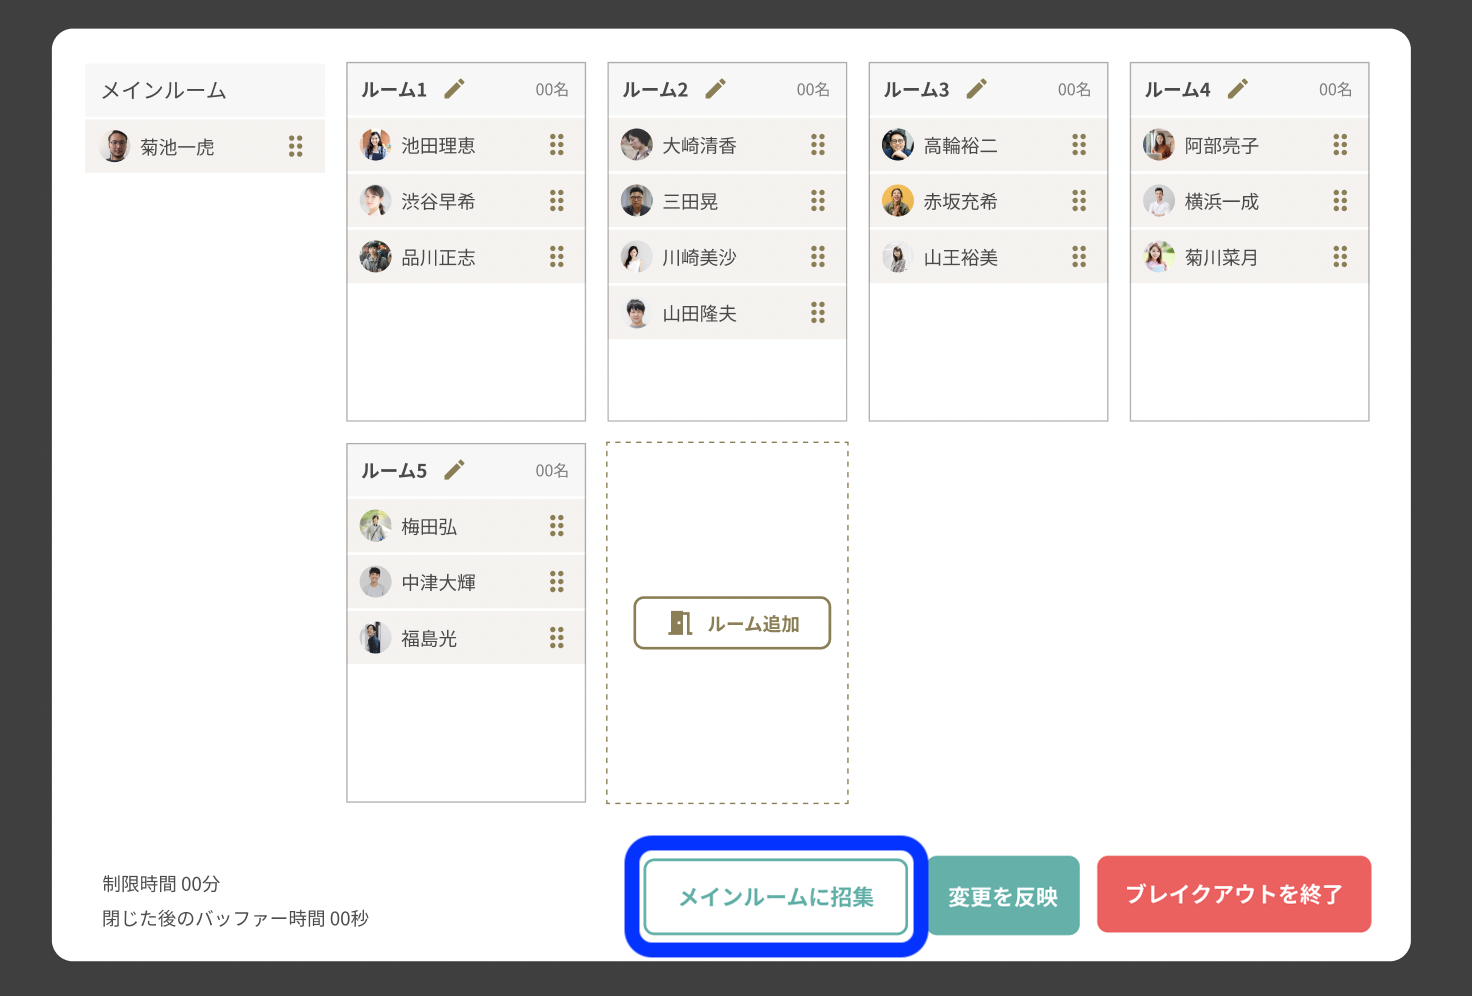Click メインルームに招集 button
1472x996 pixels.
pos(776,896)
